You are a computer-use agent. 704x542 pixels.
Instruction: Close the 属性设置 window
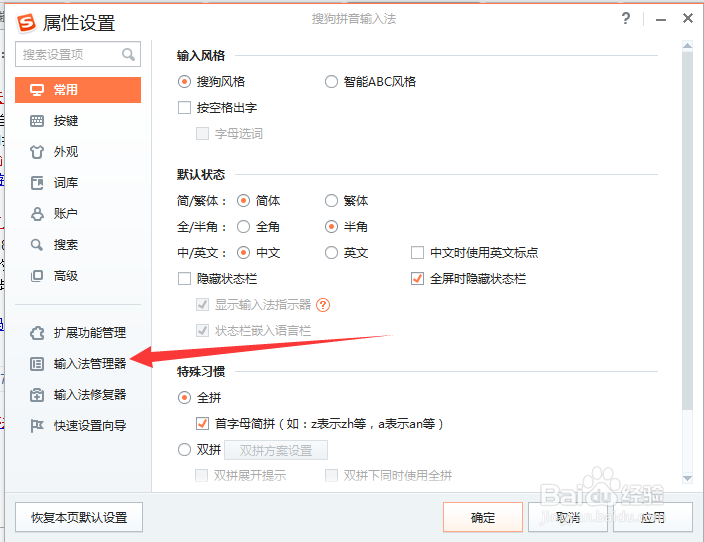coord(688,18)
